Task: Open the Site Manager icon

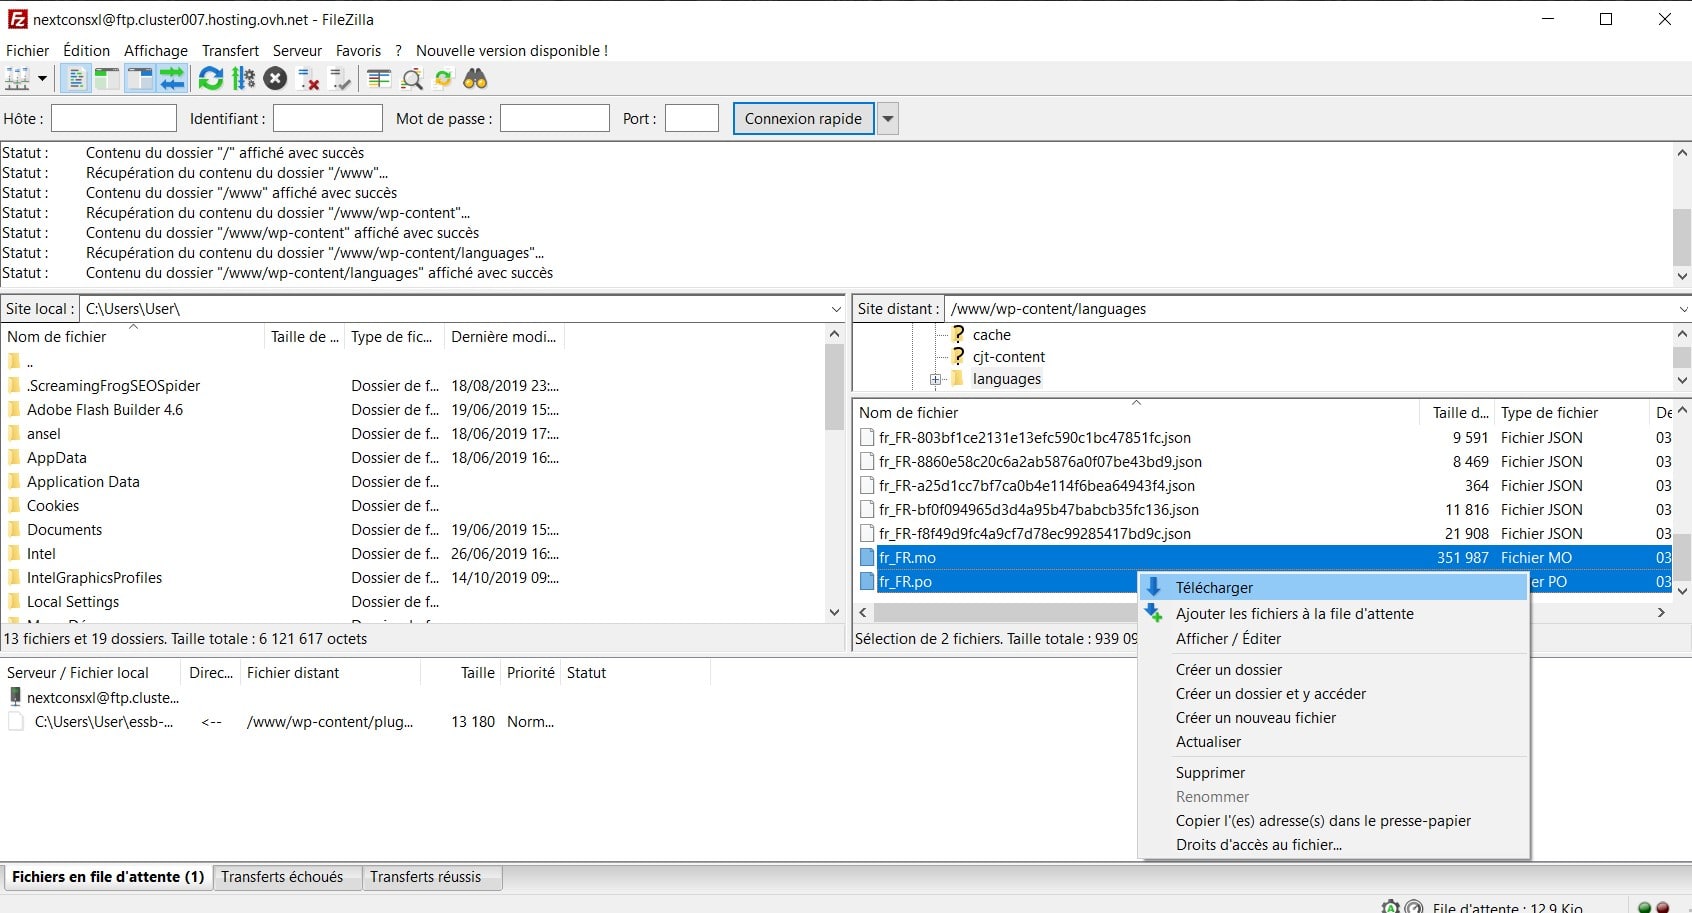Action: 18,79
